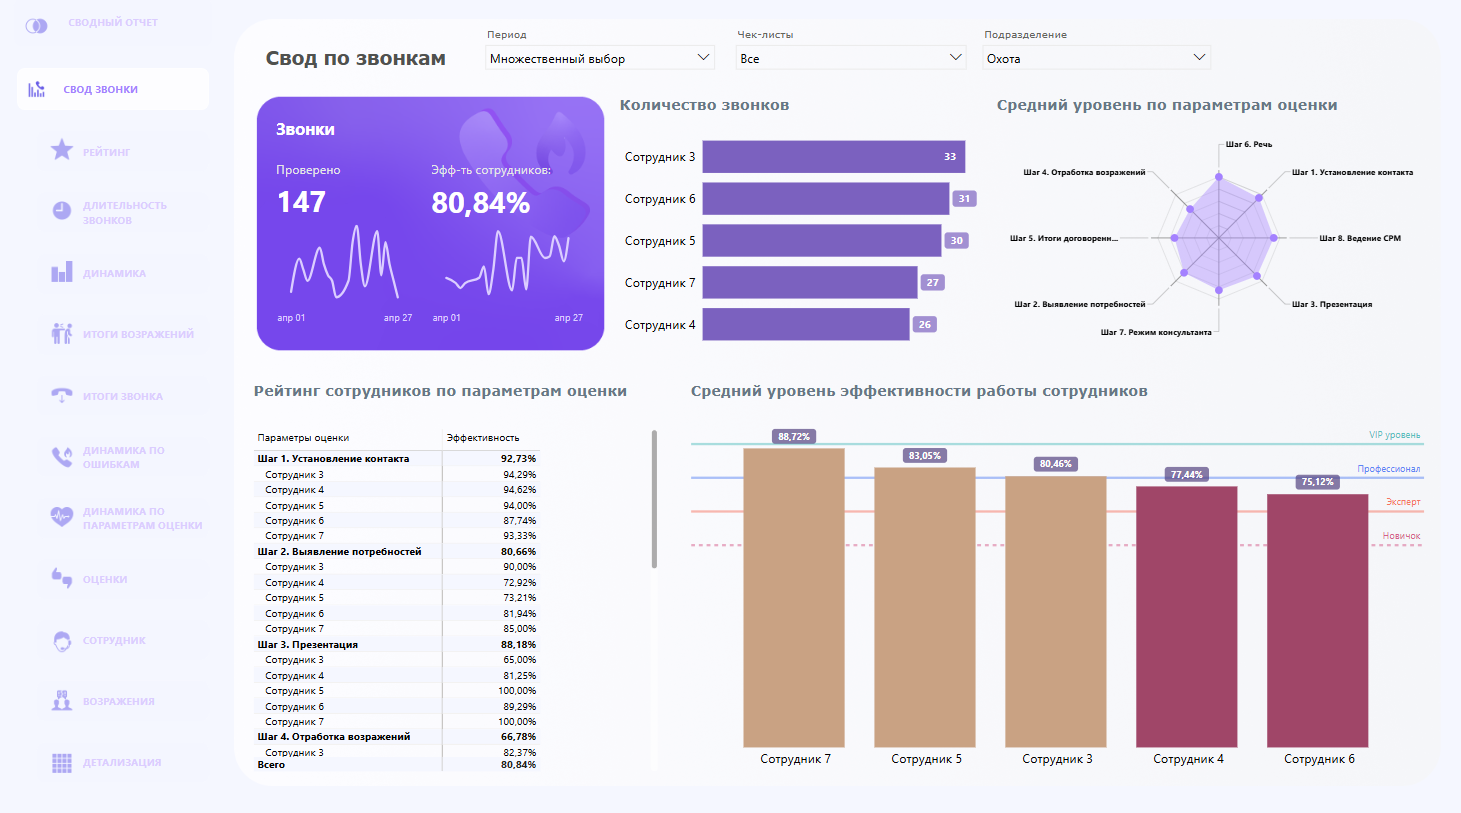Screen dimensions: 1461x813
Task: Open the Подразделение dropdown showing Охота
Action: coord(1096,58)
